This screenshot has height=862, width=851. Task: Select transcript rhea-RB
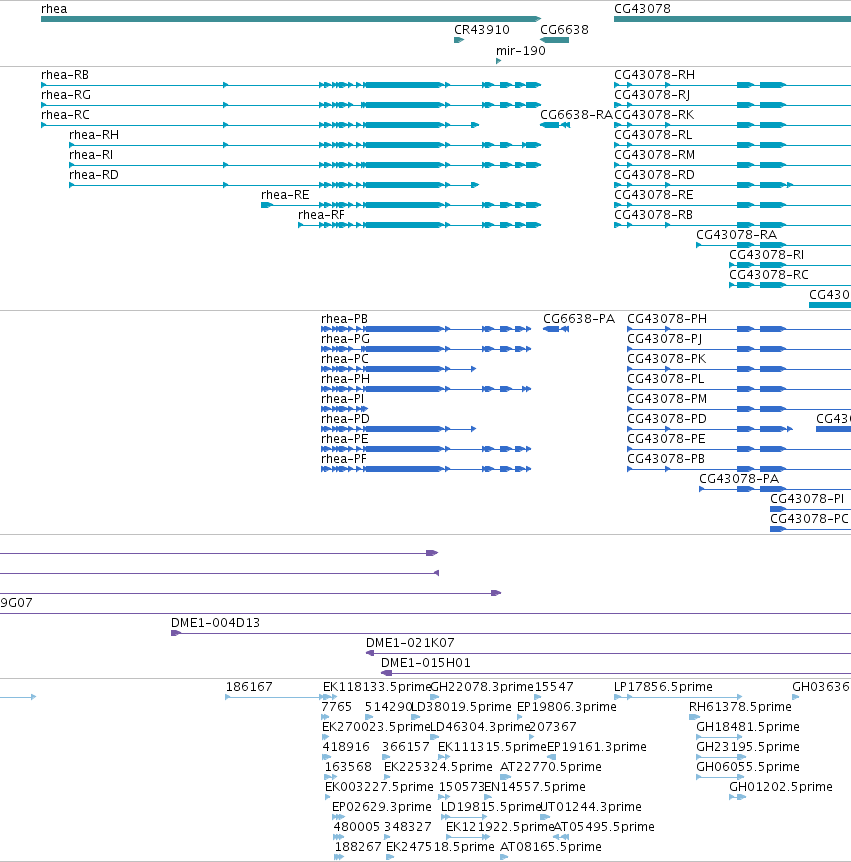(x=291, y=85)
